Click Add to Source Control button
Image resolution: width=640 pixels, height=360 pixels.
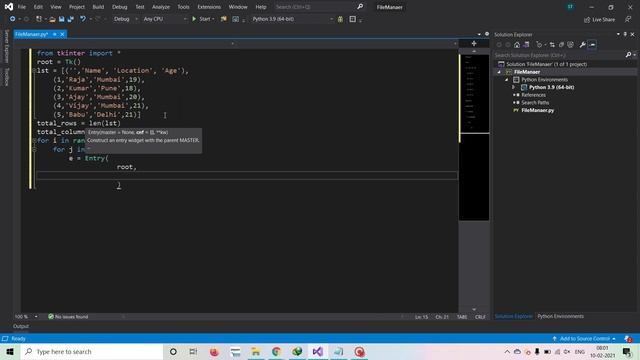coord(584,339)
